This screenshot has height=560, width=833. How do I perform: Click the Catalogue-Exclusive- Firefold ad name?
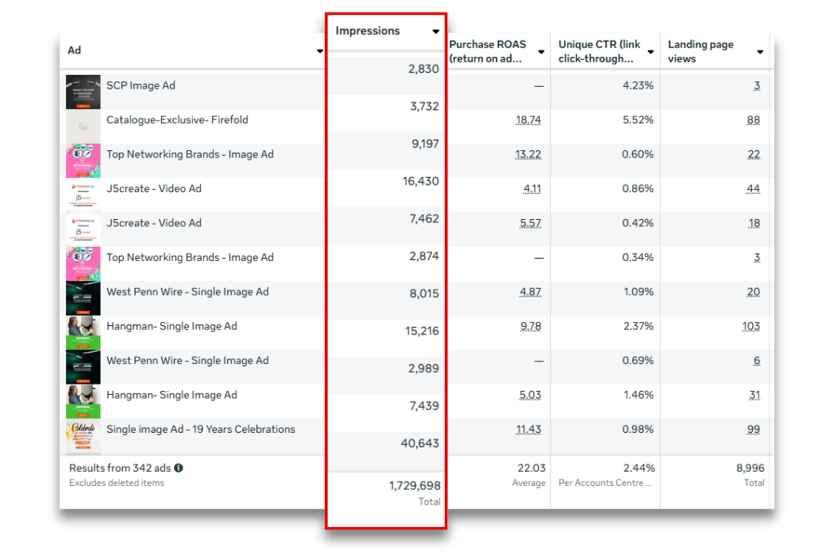(177, 120)
